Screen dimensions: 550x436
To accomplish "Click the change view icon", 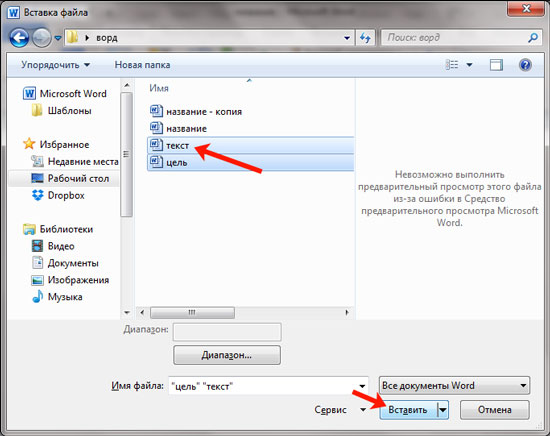I will click(452, 65).
